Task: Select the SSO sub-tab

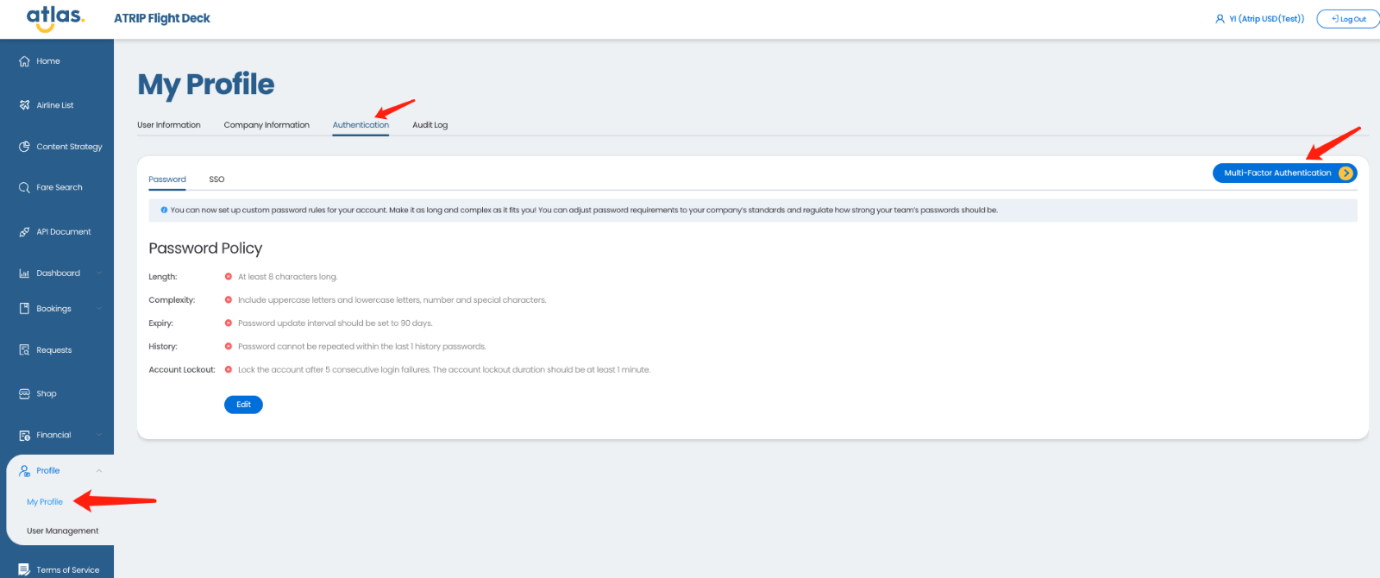Action: [x=216, y=180]
